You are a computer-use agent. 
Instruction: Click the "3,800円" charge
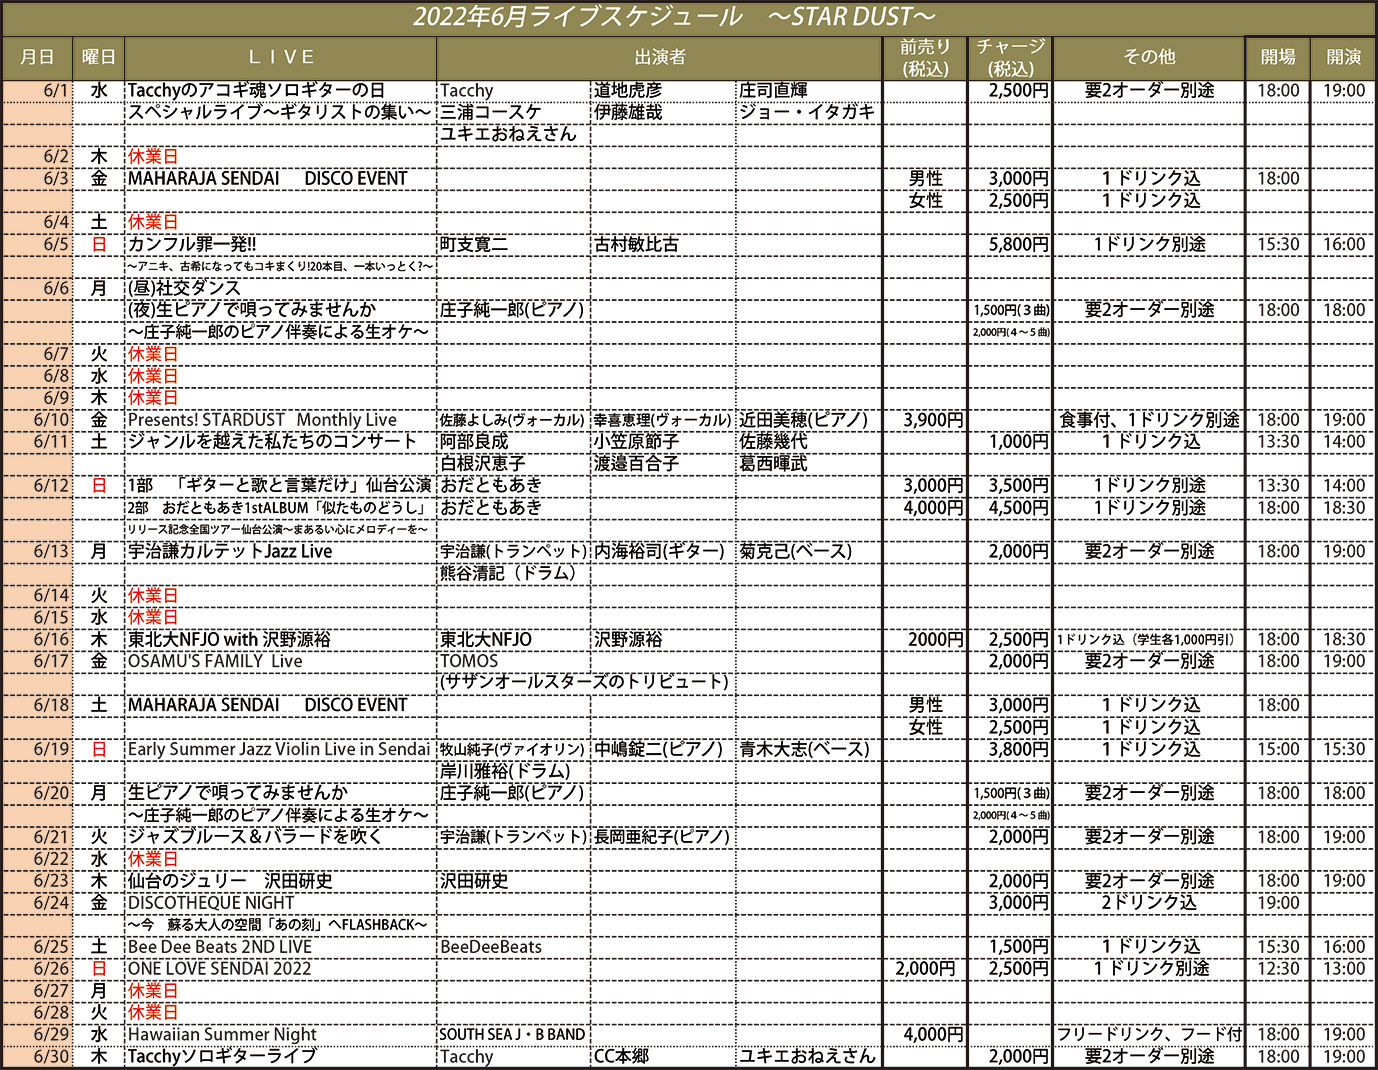pyautogui.click(x=1019, y=749)
